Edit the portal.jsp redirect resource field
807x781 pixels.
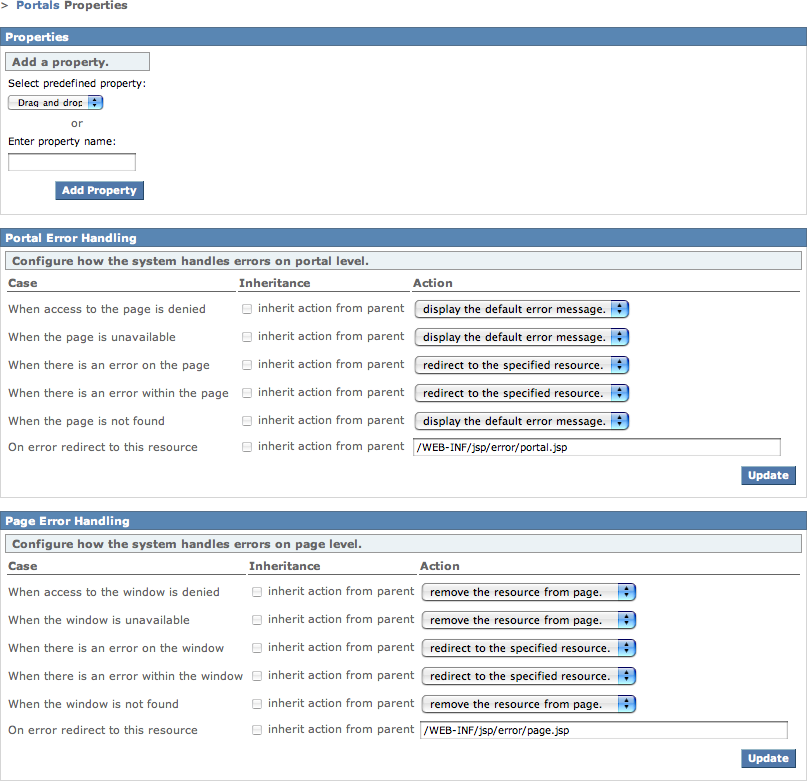596,448
